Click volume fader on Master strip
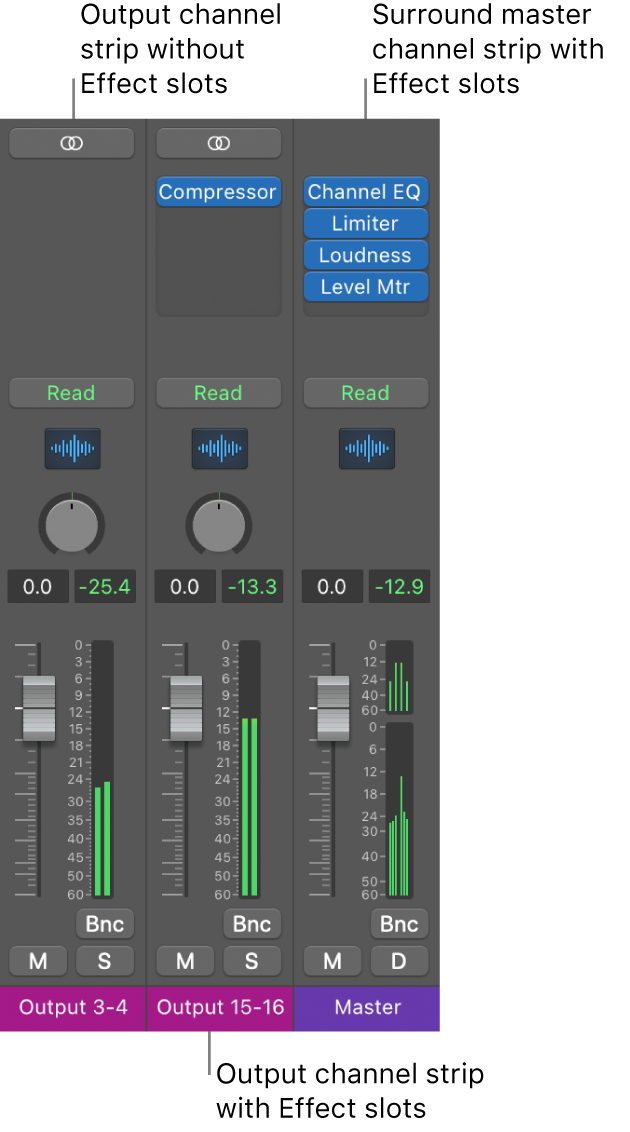This screenshot has height=1132, width=630. point(333,708)
